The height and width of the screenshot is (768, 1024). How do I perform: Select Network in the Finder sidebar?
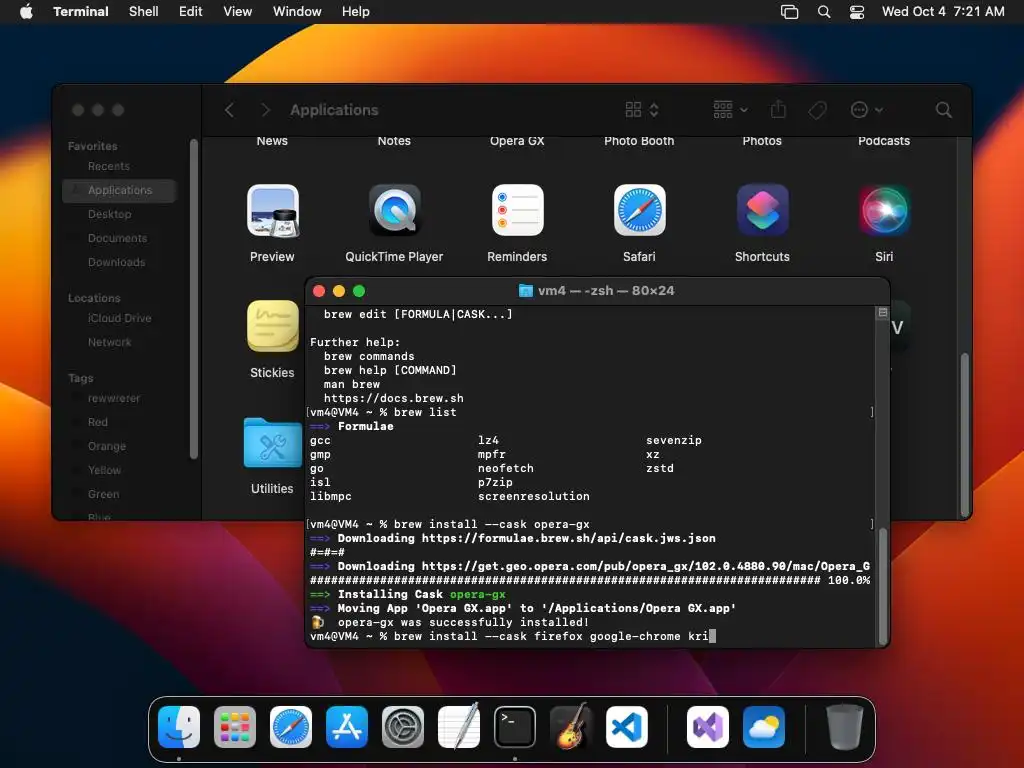click(120, 342)
